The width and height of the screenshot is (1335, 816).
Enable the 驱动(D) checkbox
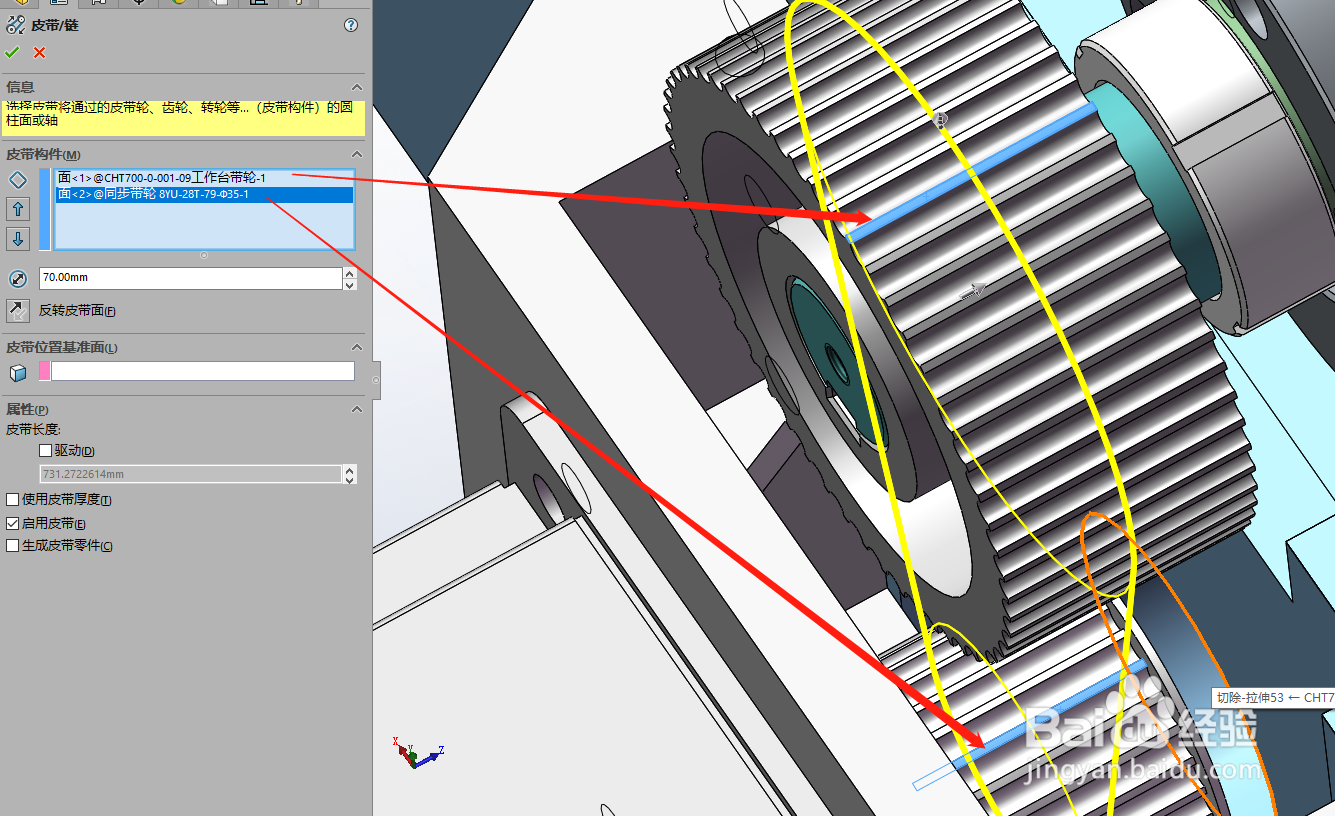pos(45,450)
